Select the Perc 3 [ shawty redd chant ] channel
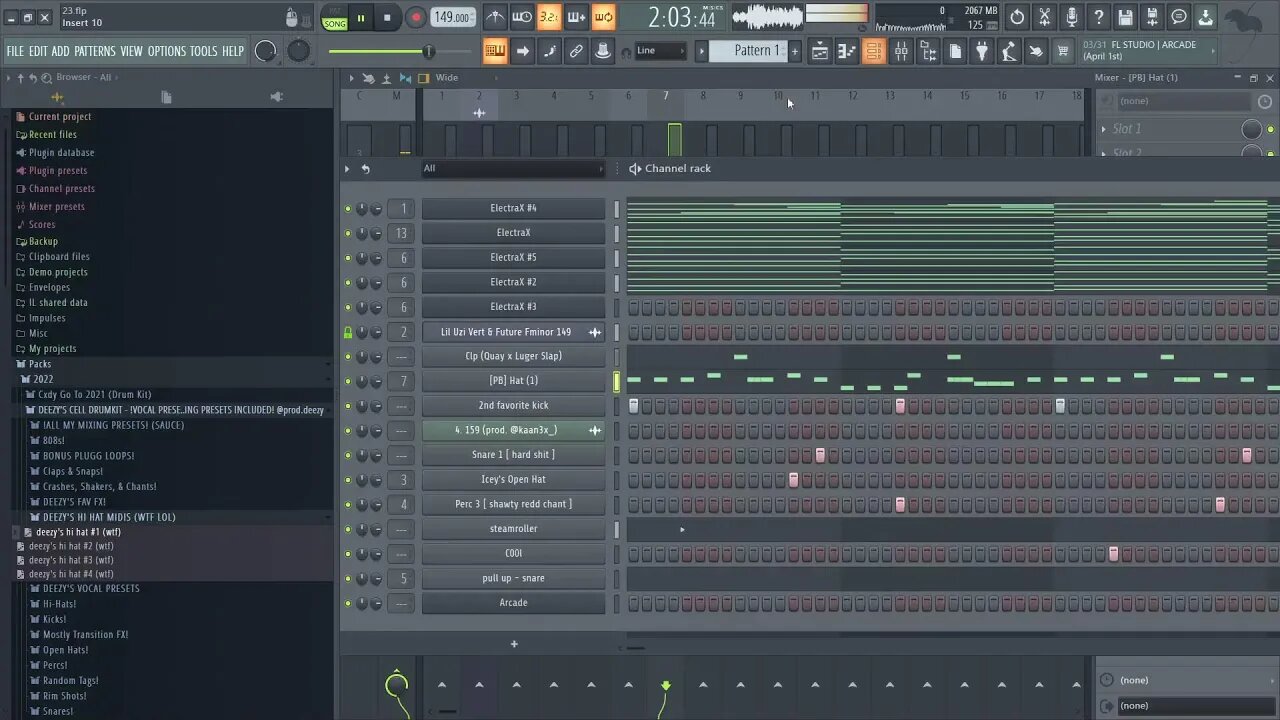 tap(513, 504)
